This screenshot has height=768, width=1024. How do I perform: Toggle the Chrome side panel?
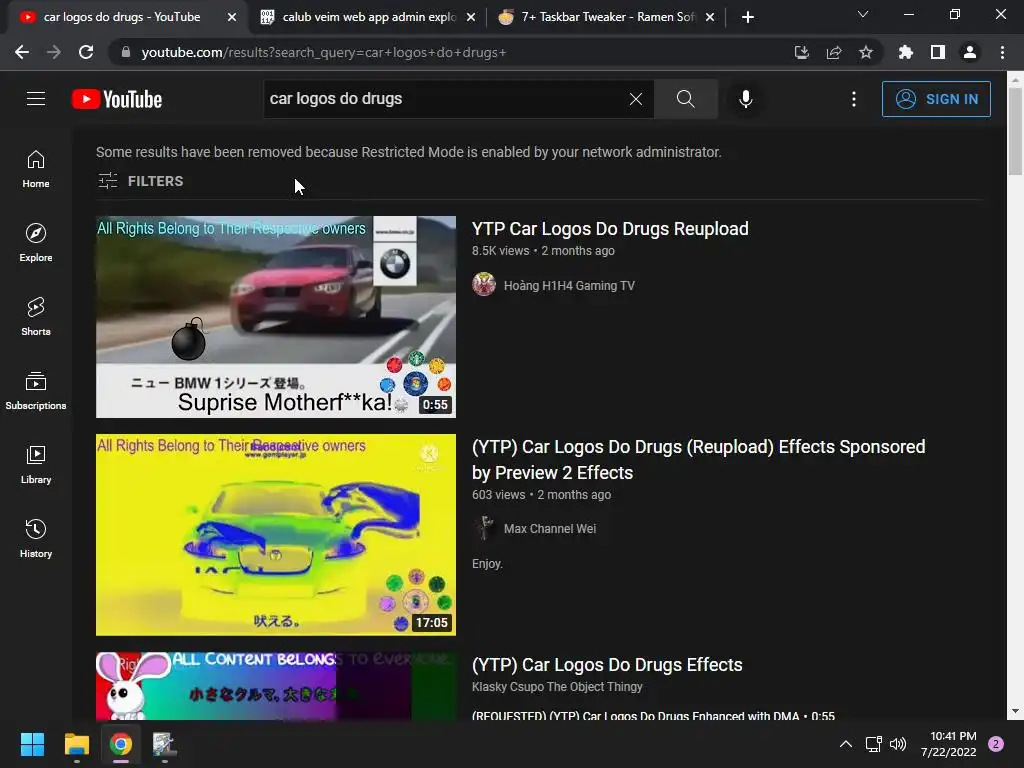[938, 52]
